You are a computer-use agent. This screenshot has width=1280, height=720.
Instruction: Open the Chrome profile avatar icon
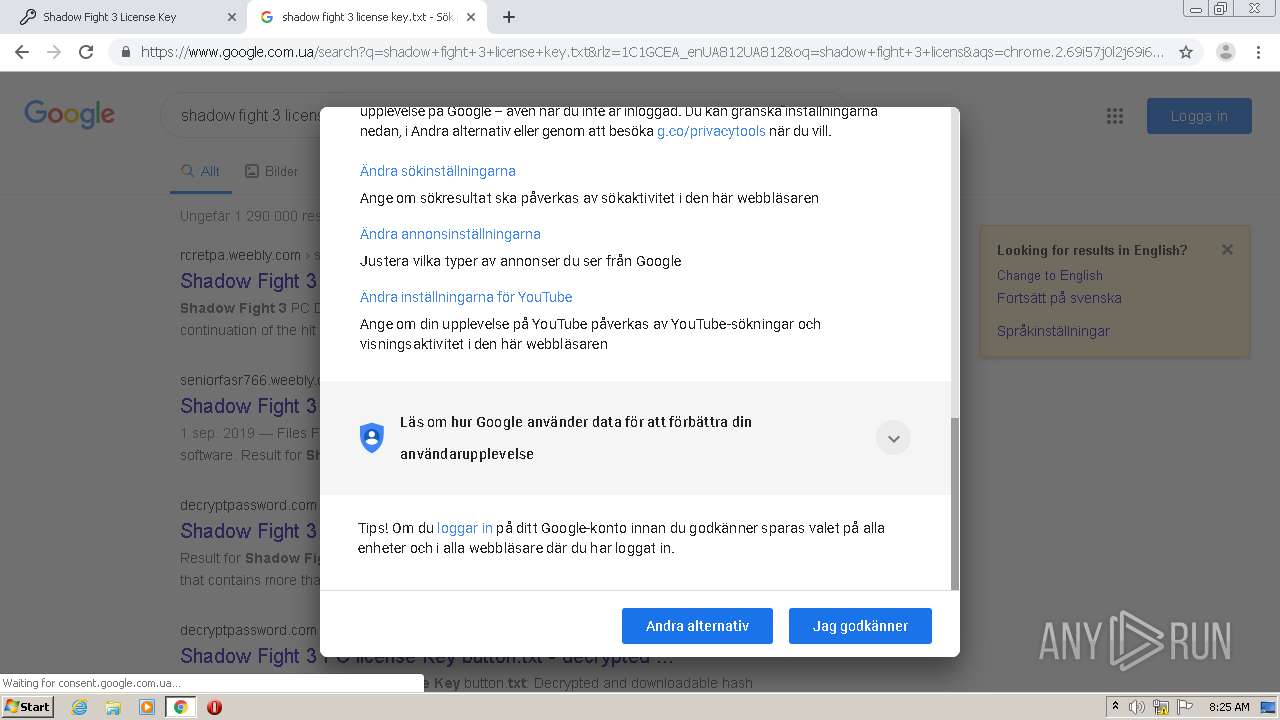coord(1225,52)
